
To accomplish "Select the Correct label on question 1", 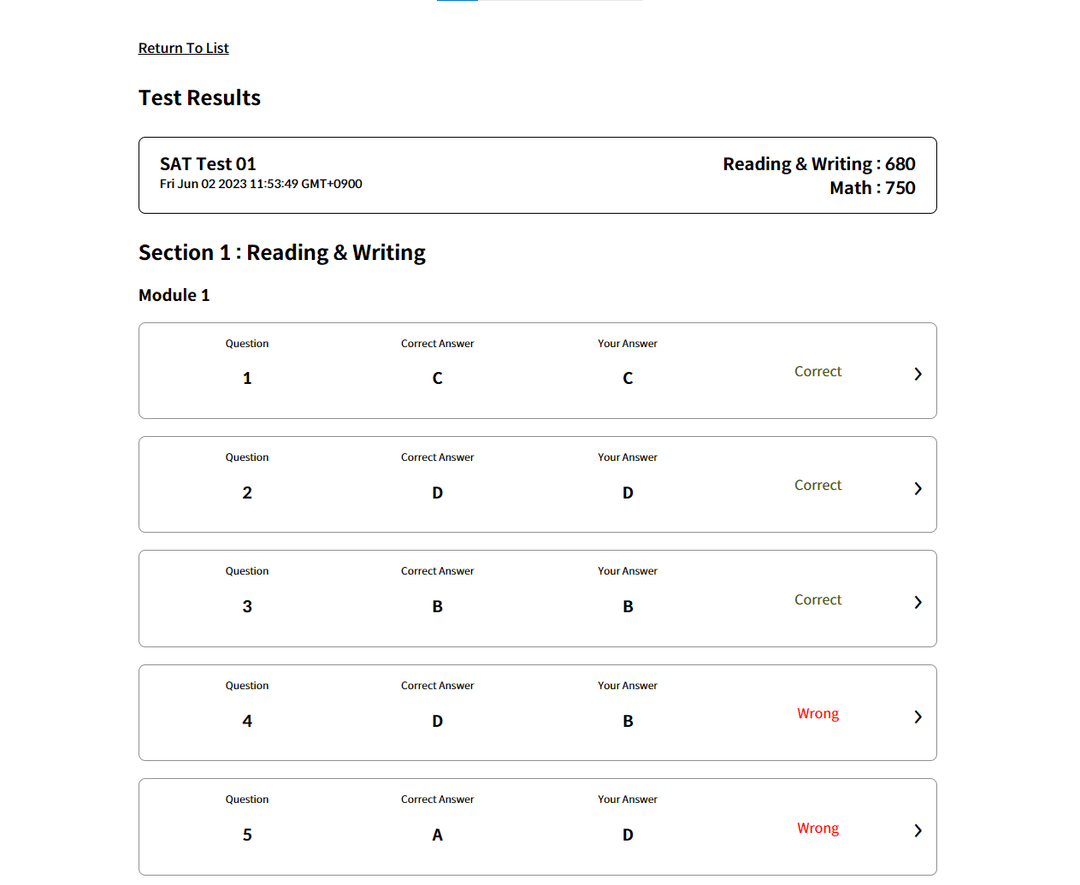I will coord(817,371).
